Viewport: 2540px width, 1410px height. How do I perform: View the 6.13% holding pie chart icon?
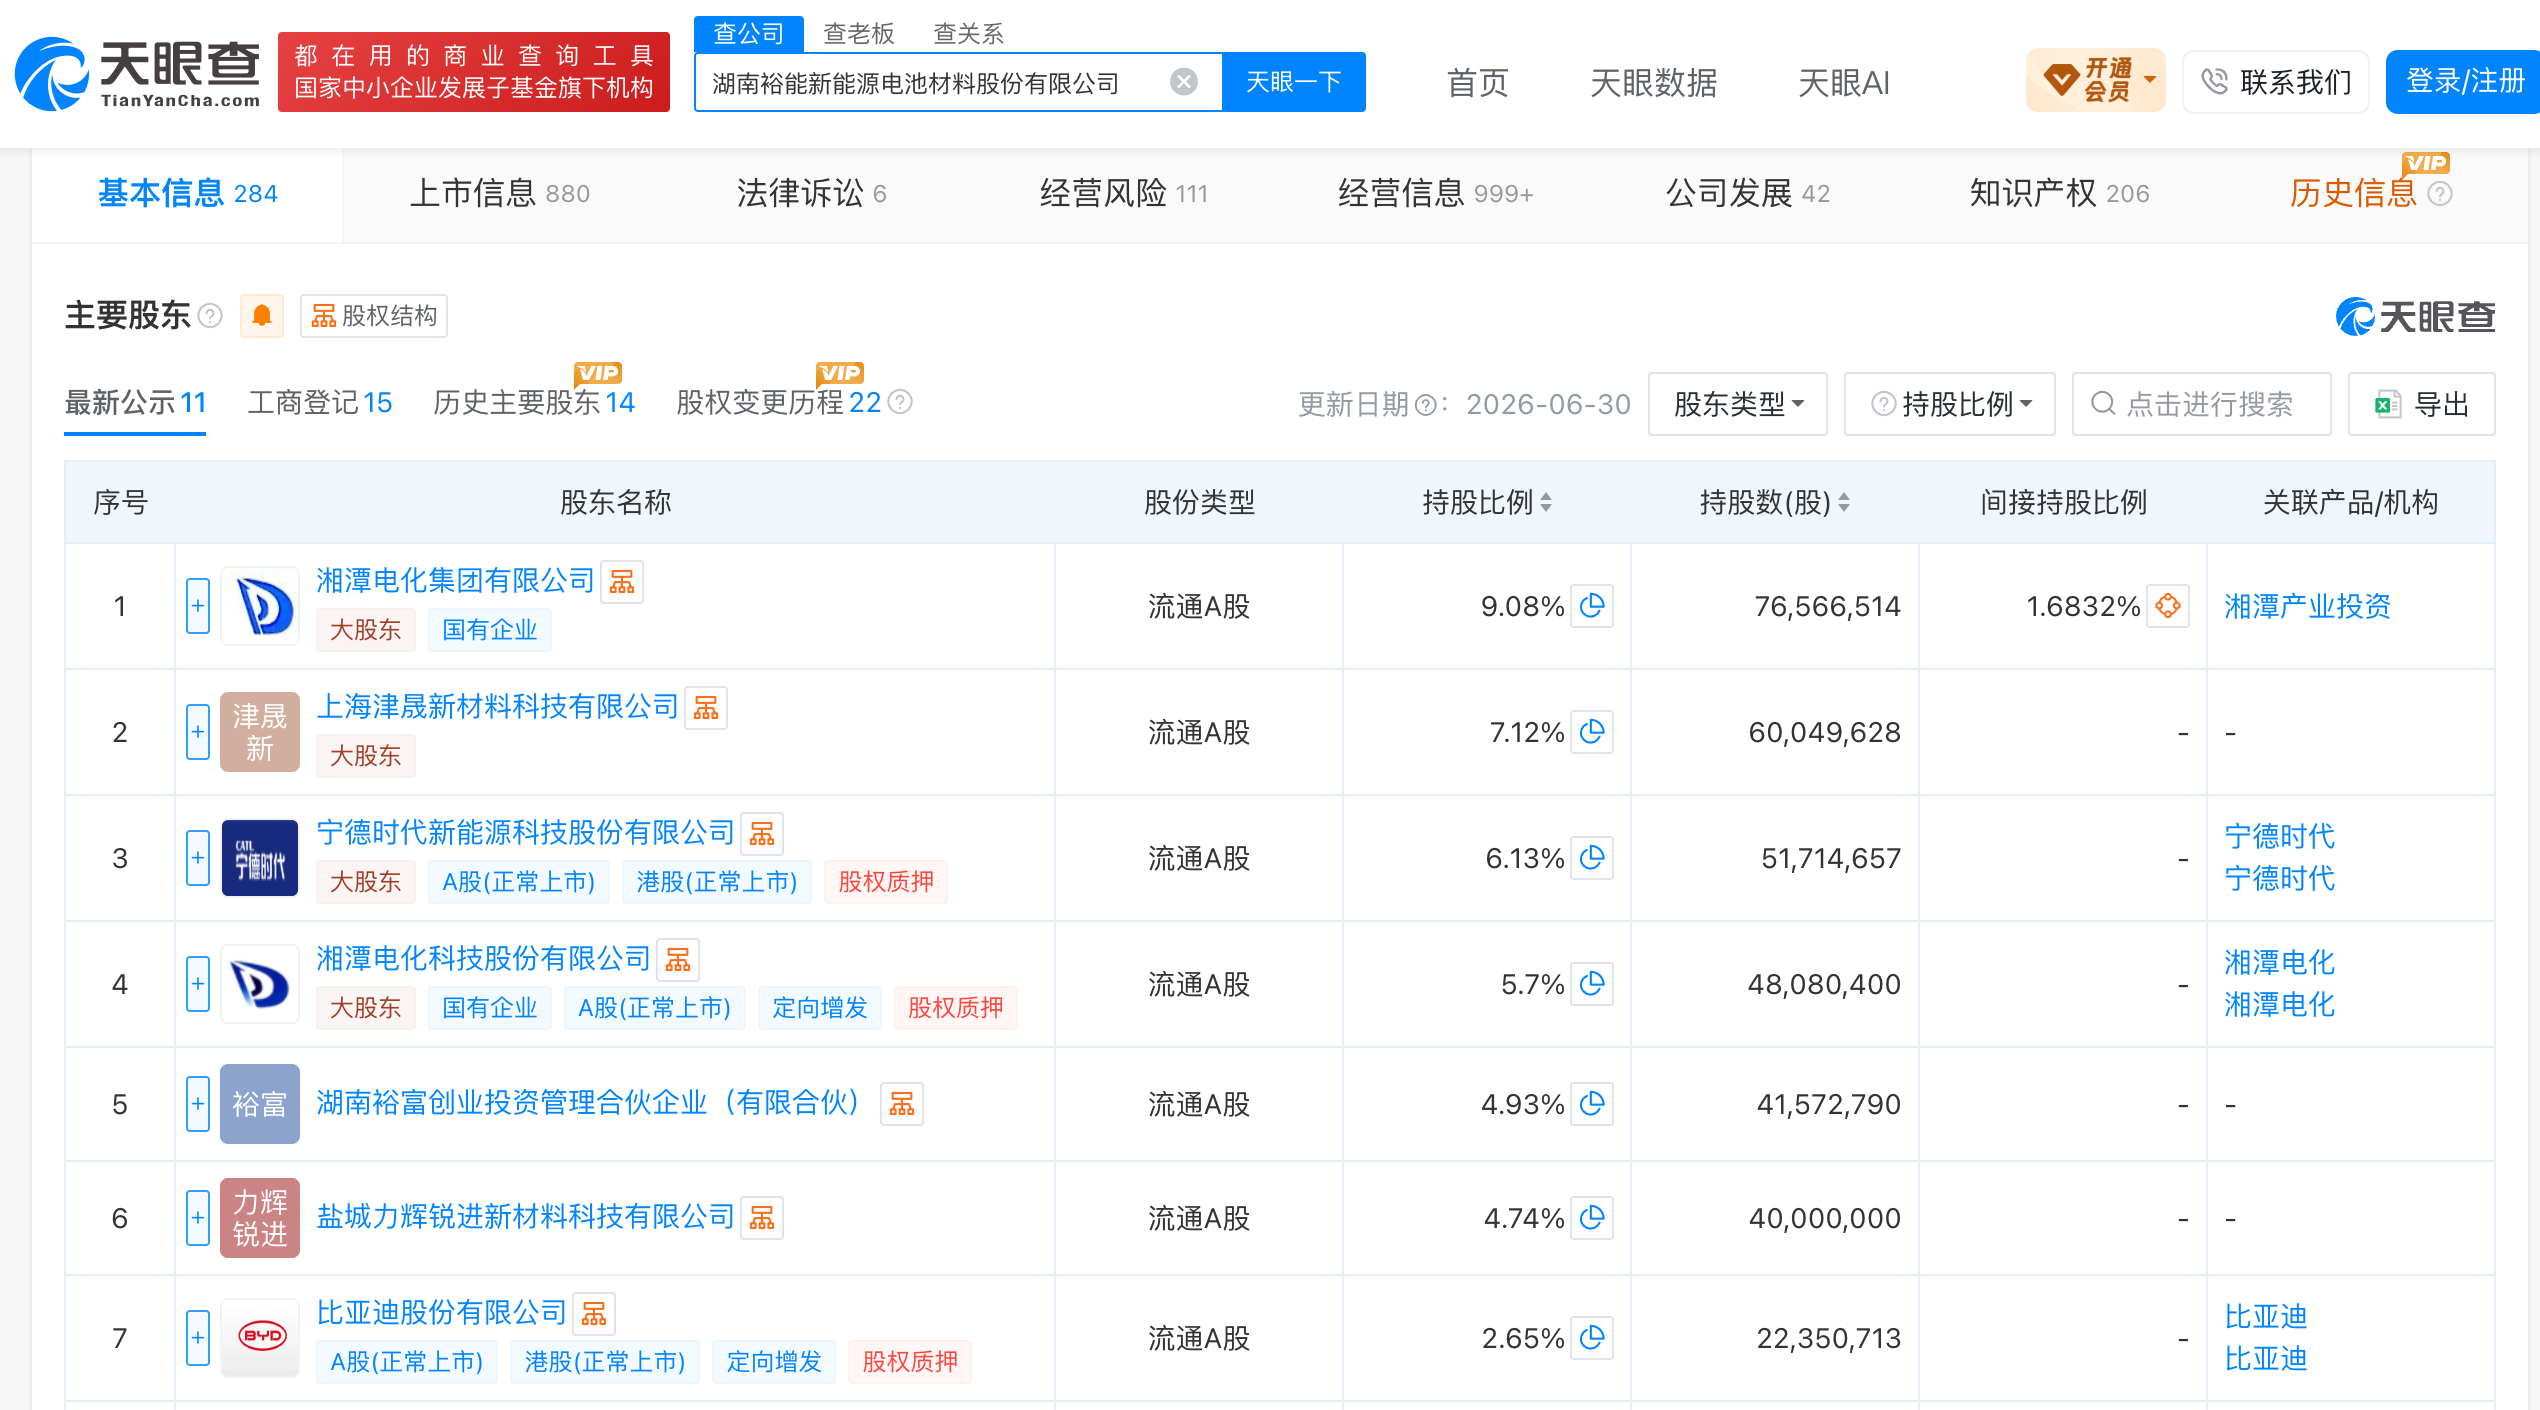point(1592,858)
